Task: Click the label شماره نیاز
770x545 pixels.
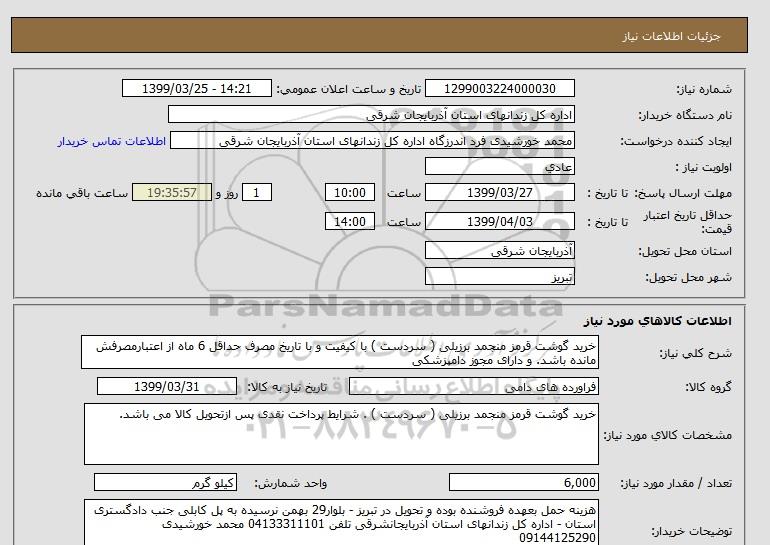Action: click(x=704, y=89)
